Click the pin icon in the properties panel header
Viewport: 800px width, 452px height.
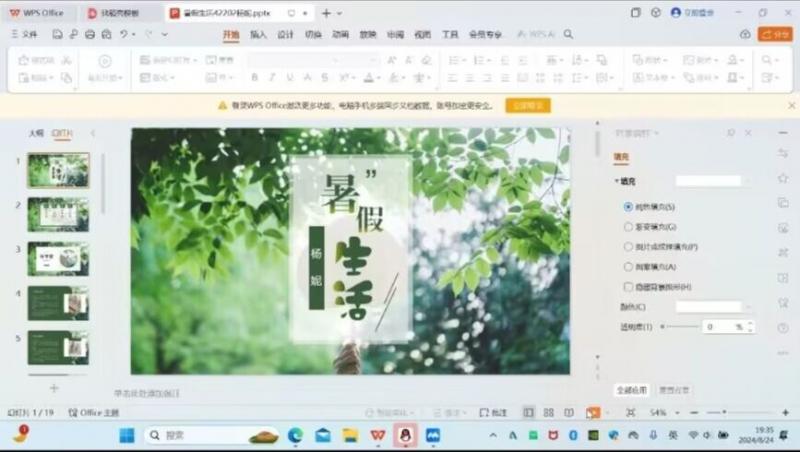(x=731, y=133)
